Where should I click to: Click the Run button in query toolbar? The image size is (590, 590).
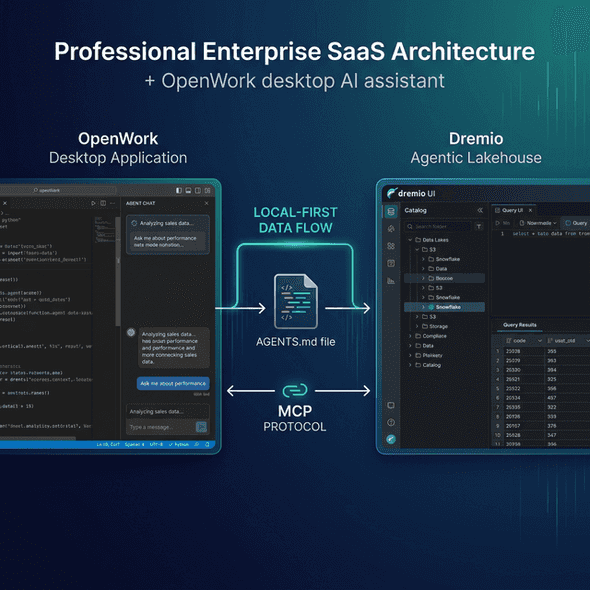(503, 223)
